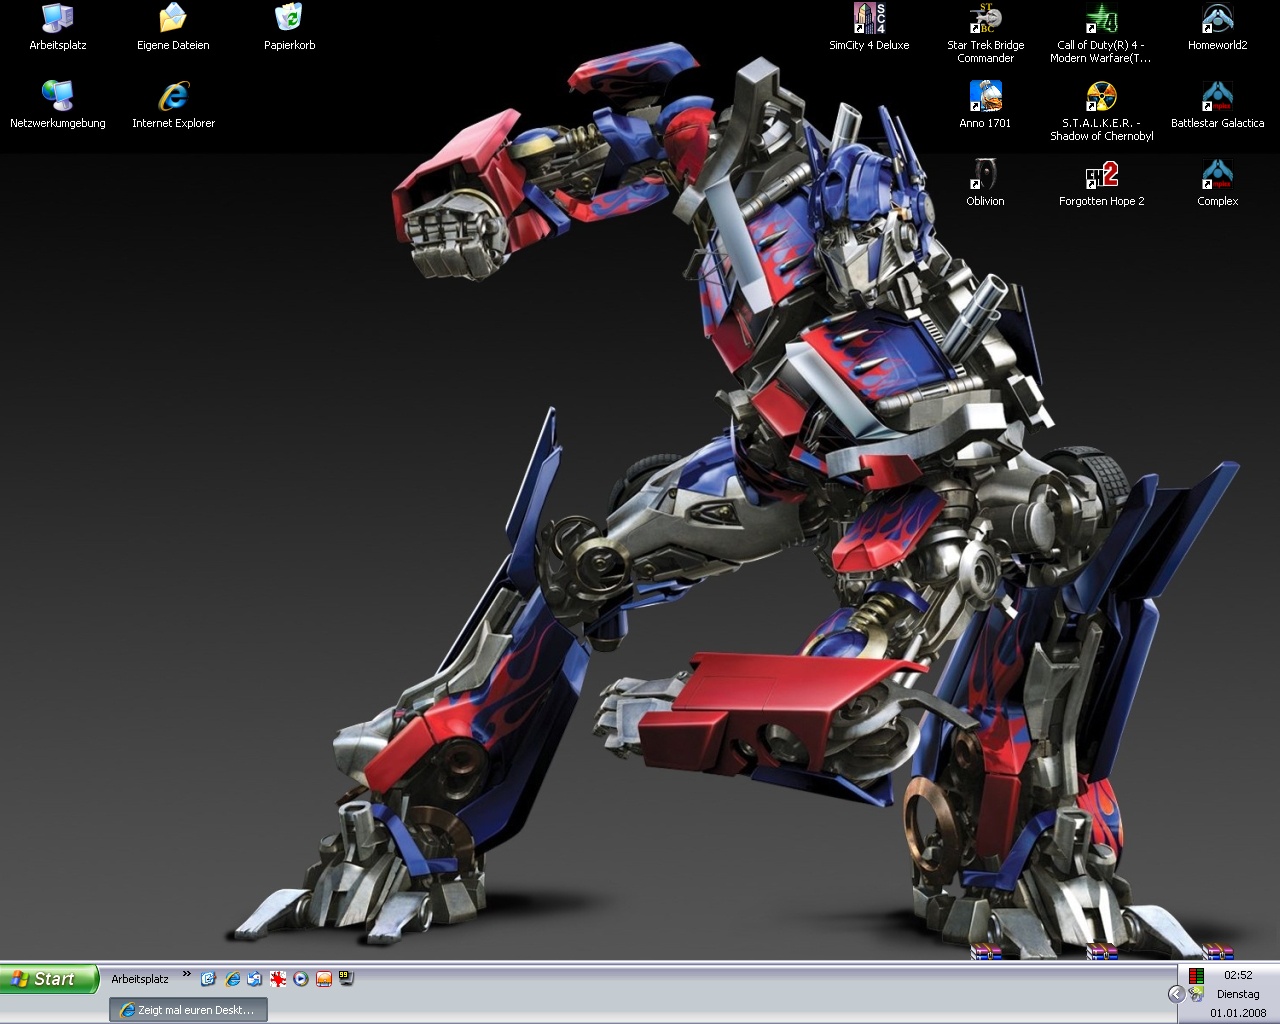Screen dimensions: 1280x1024
Task: Select the Anno 1701 shortcut
Action: pos(985,105)
